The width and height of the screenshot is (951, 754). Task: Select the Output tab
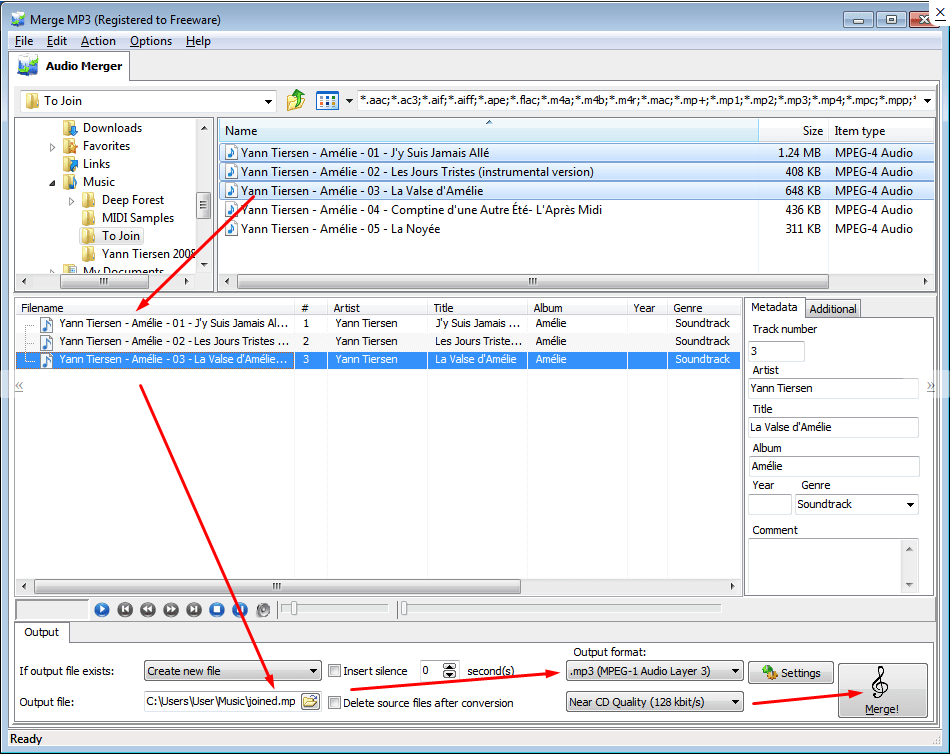[x=41, y=632]
